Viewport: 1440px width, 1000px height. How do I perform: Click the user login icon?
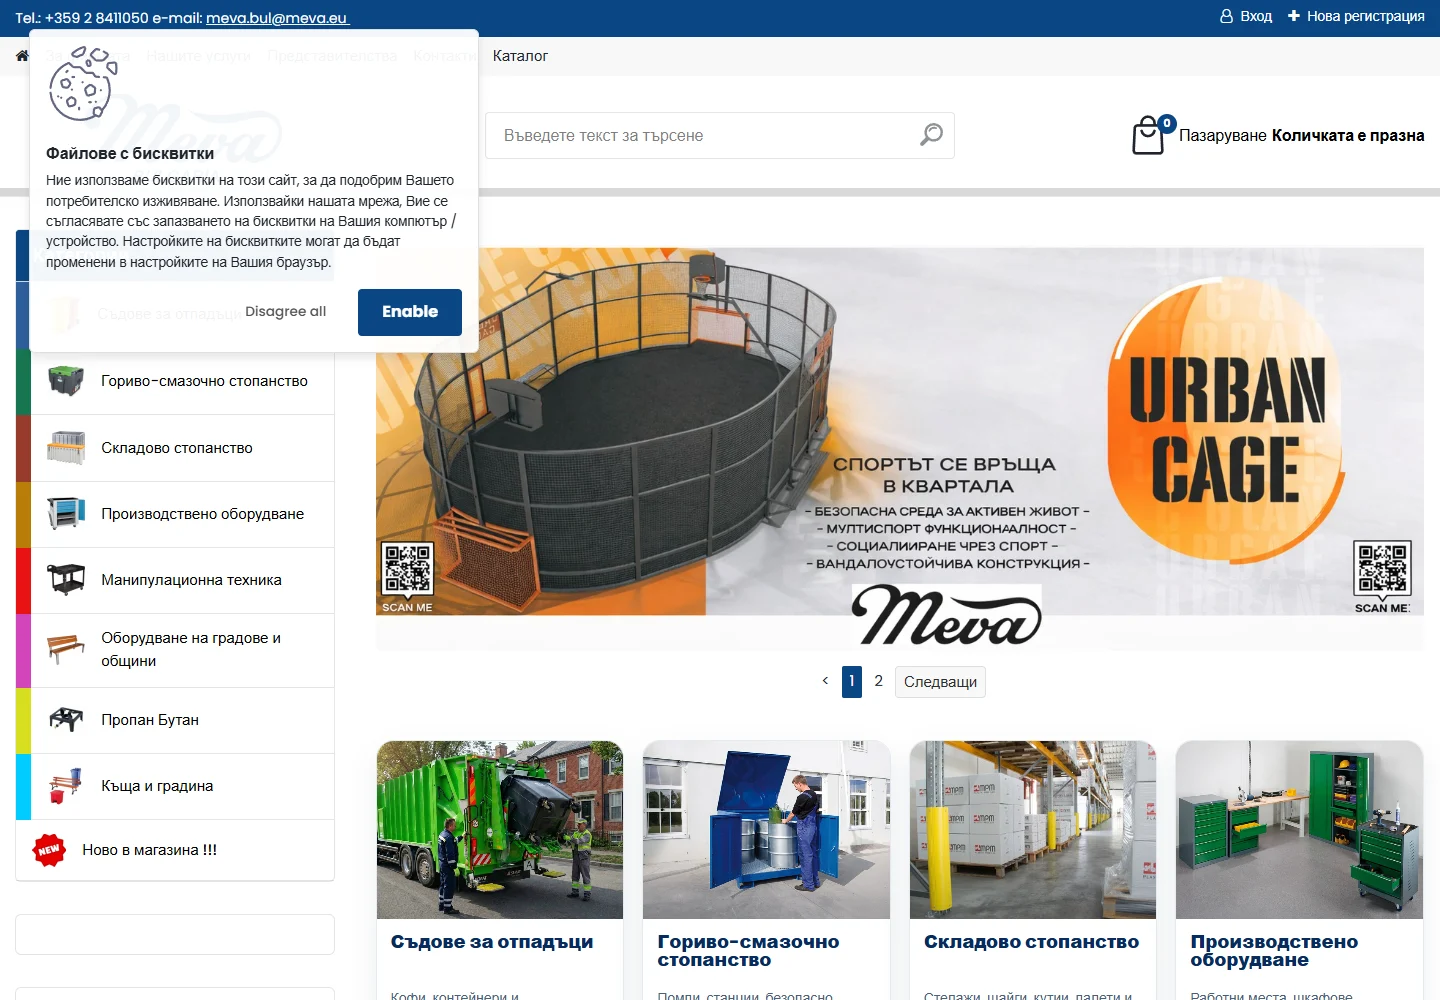click(x=1226, y=17)
